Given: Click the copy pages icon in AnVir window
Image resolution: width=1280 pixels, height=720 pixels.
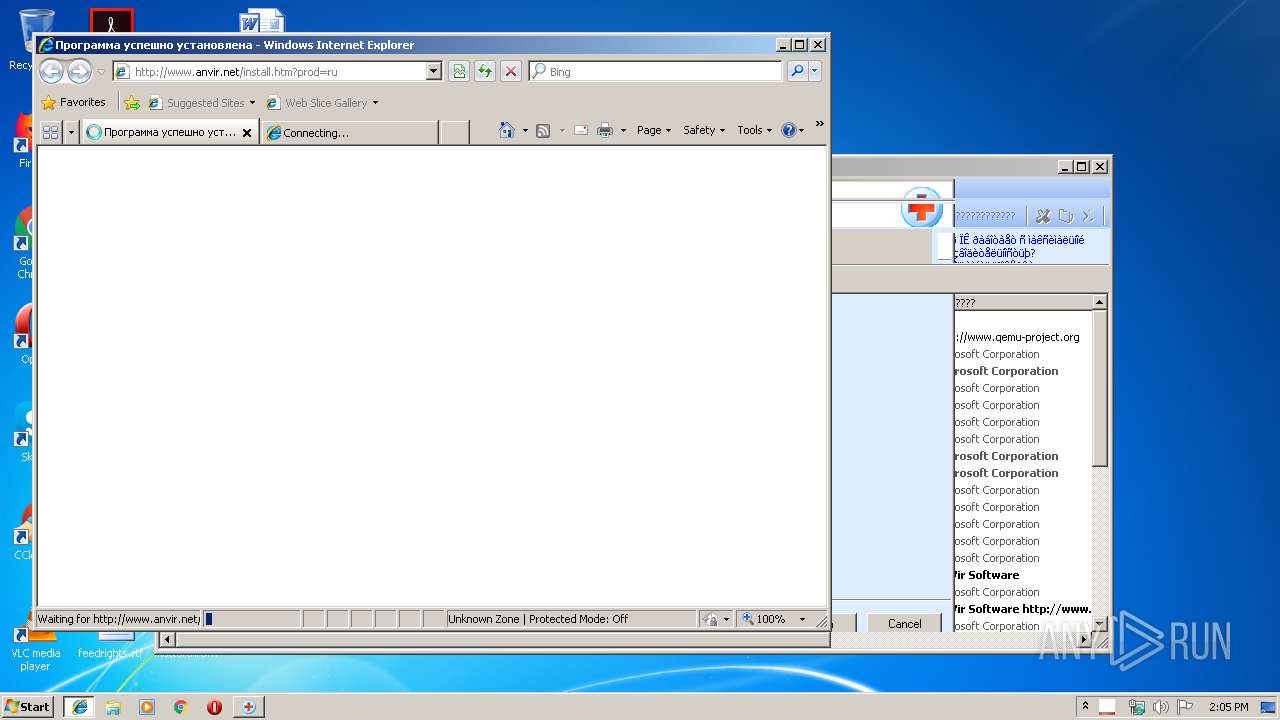Looking at the screenshot, I should (1066, 215).
